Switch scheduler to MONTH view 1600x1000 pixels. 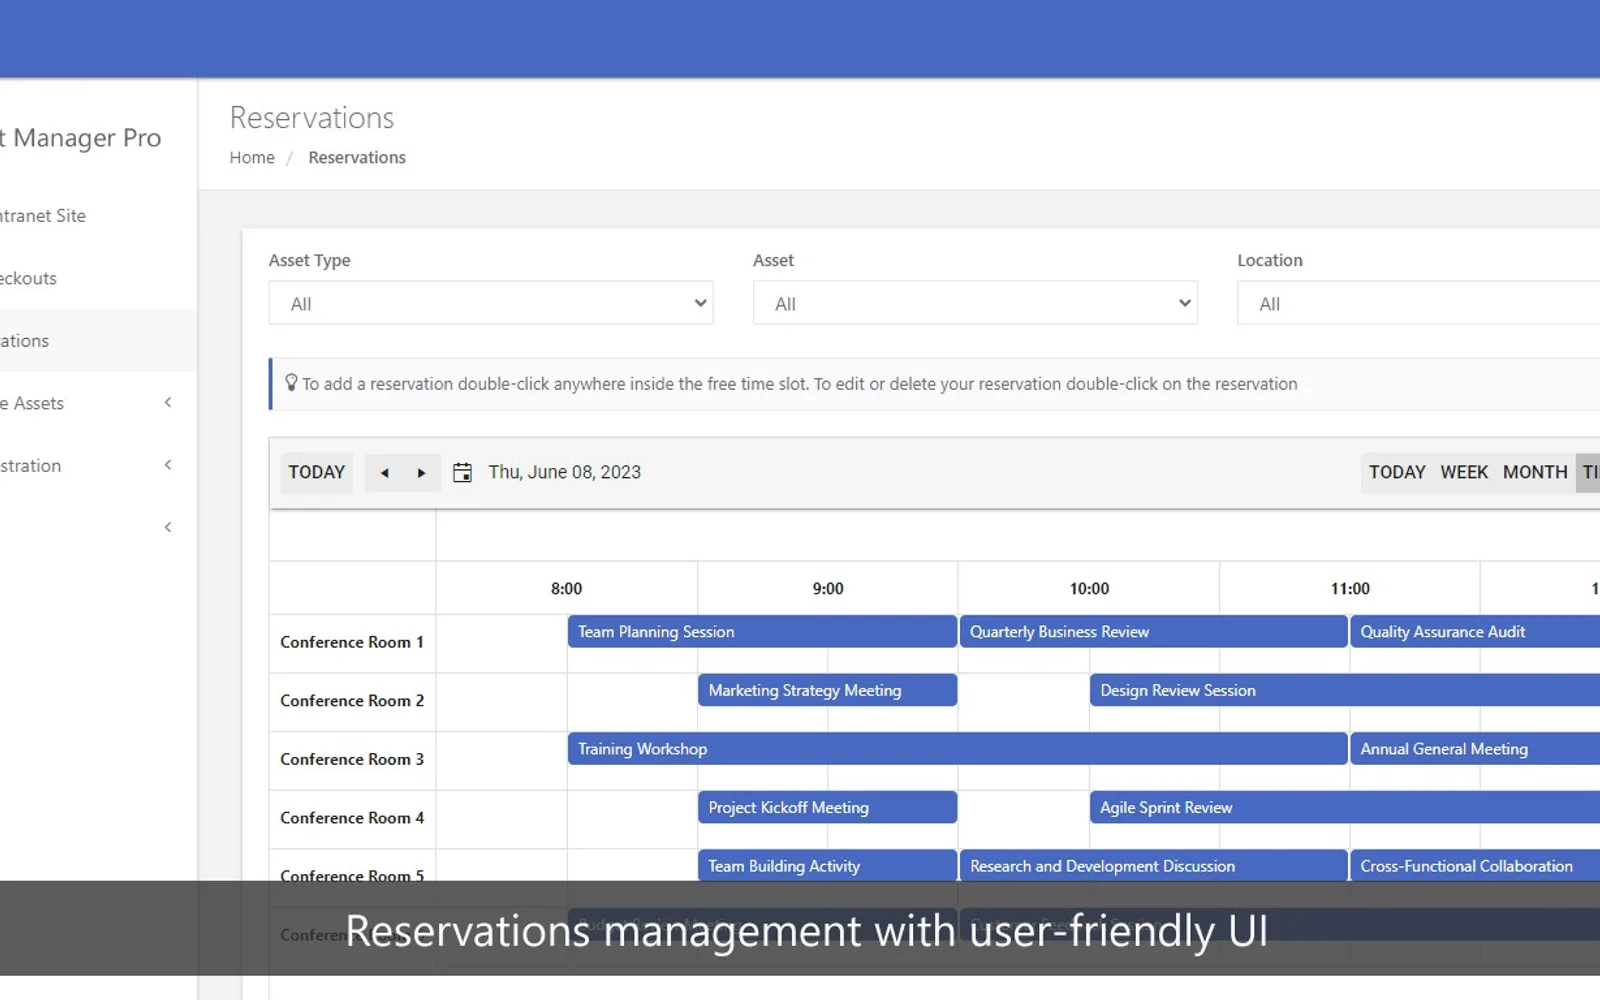pyautogui.click(x=1535, y=473)
